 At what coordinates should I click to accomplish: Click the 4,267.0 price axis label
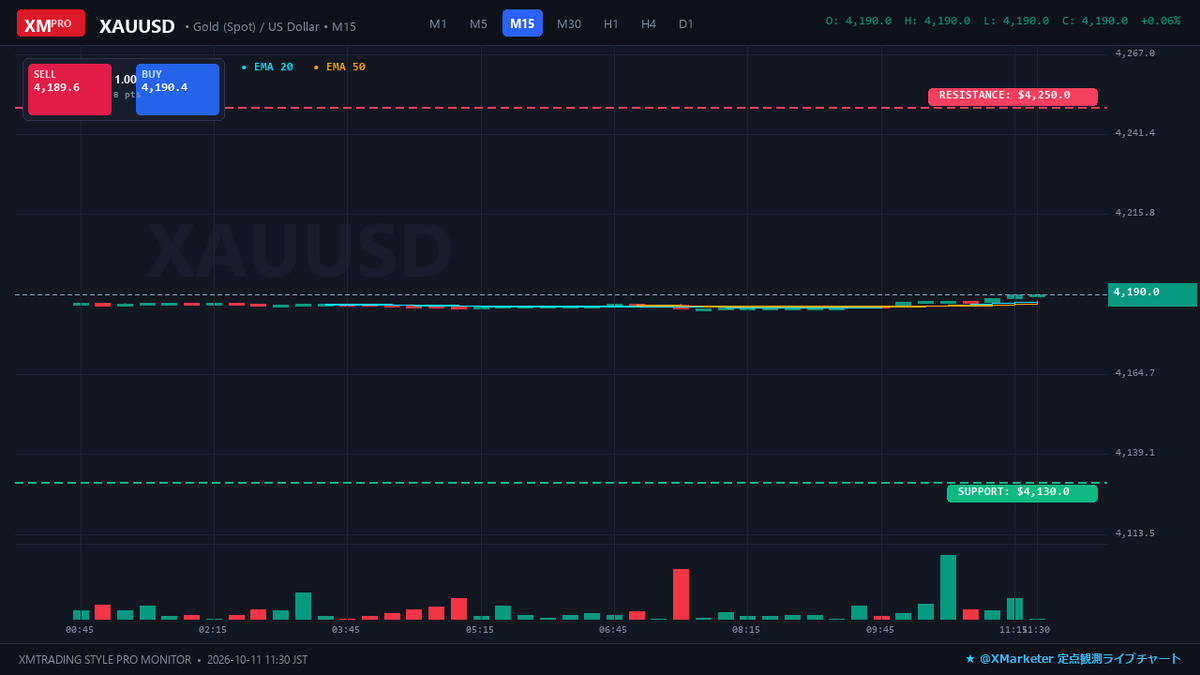click(1135, 53)
